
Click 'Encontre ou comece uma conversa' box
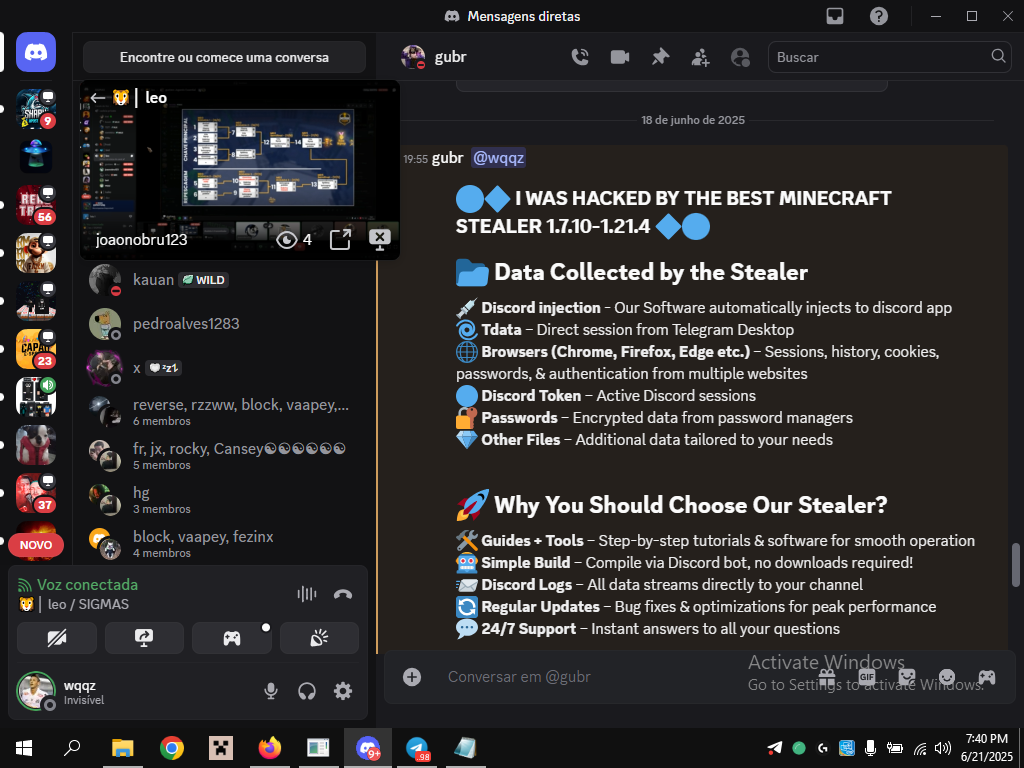click(x=224, y=57)
